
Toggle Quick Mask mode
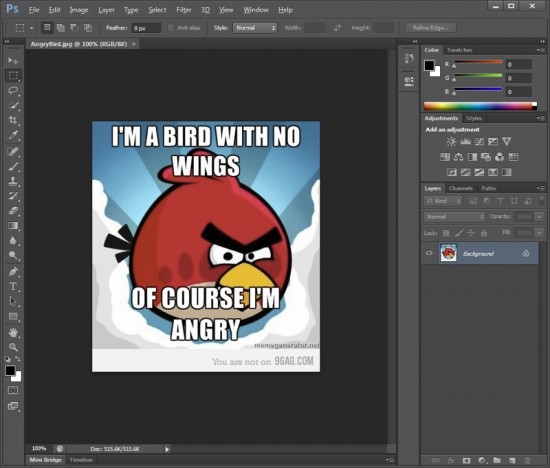(x=13, y=390)
